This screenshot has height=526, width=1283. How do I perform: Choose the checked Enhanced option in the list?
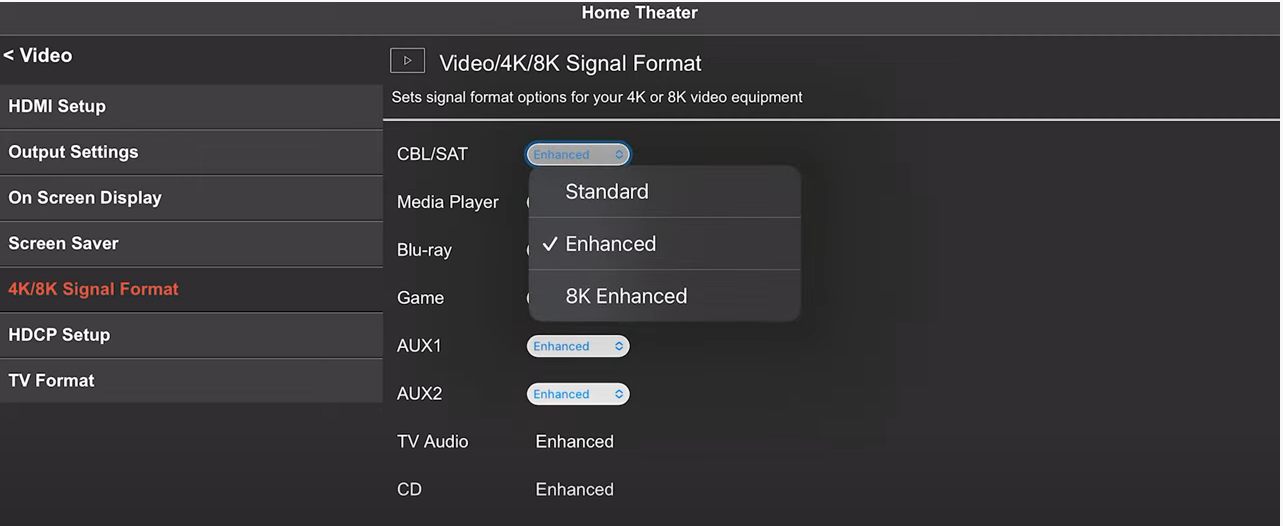point(665,244)
